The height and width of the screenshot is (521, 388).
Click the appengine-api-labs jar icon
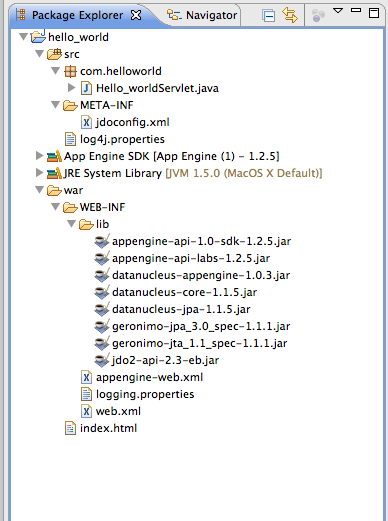pyautogui.click(x=102, y=258)
